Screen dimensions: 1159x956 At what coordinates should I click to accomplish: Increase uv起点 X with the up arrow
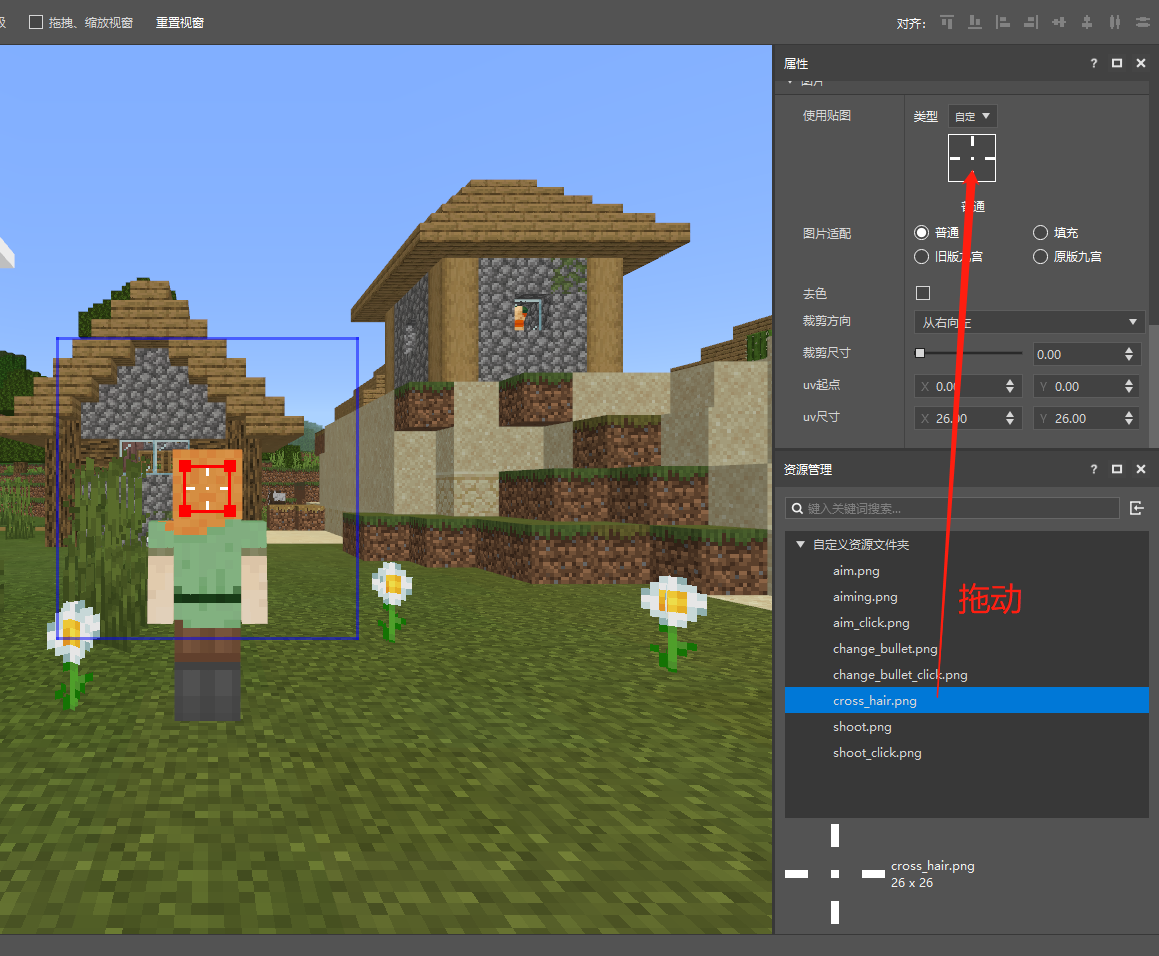coord(1010,382)
